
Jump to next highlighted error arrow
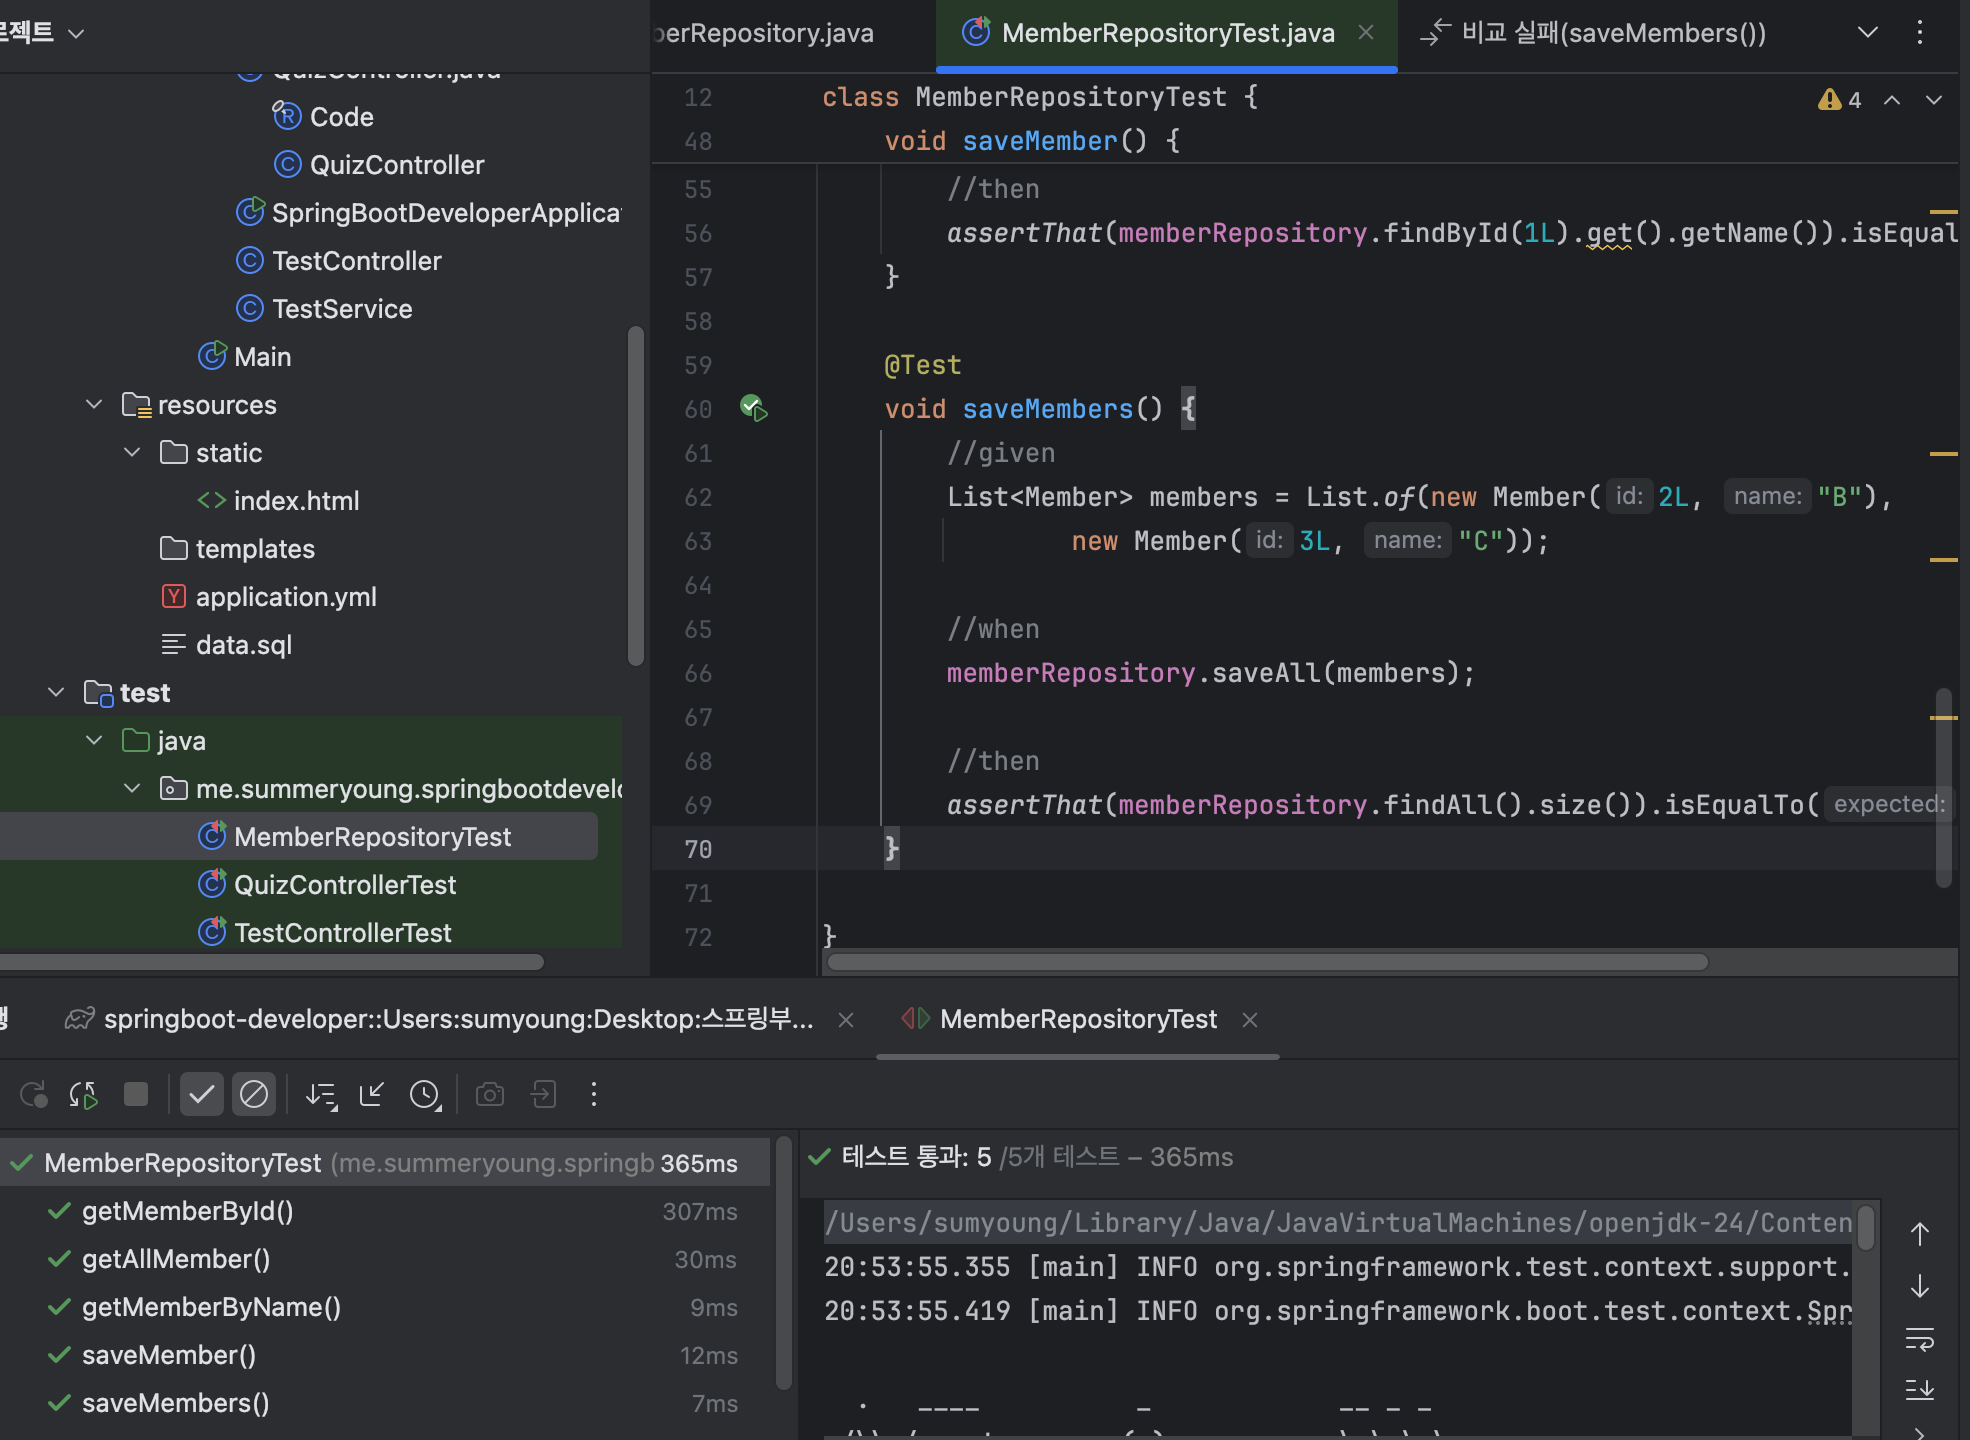pos(1934,100)
